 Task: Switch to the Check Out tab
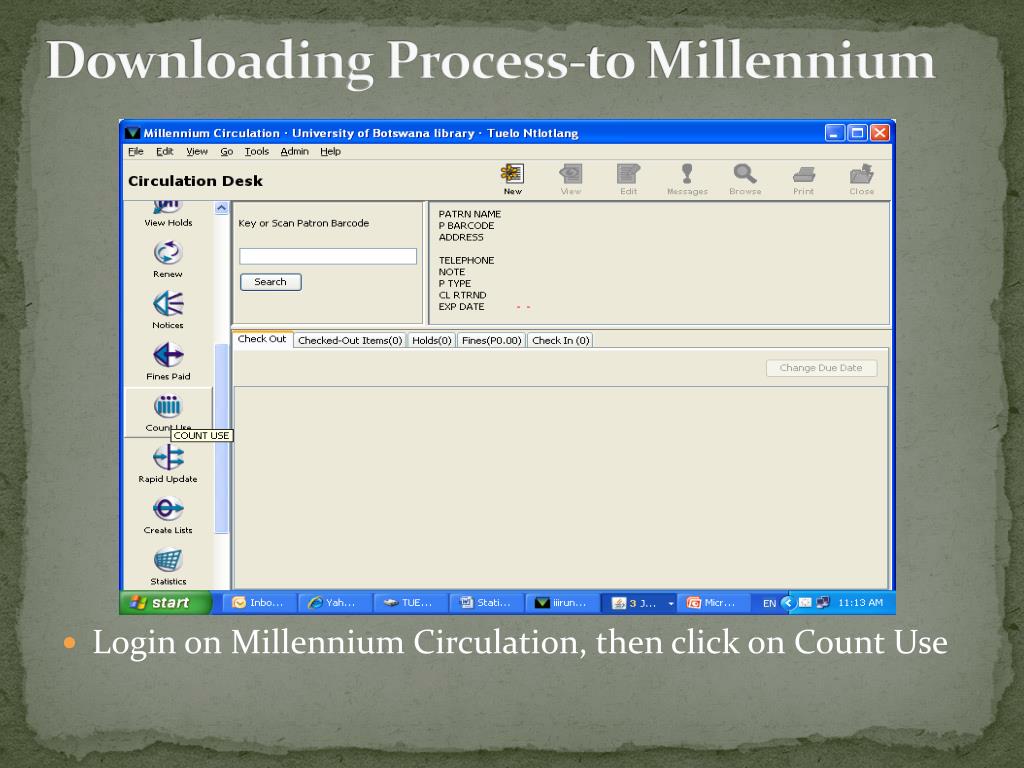[x=262, y=339]
